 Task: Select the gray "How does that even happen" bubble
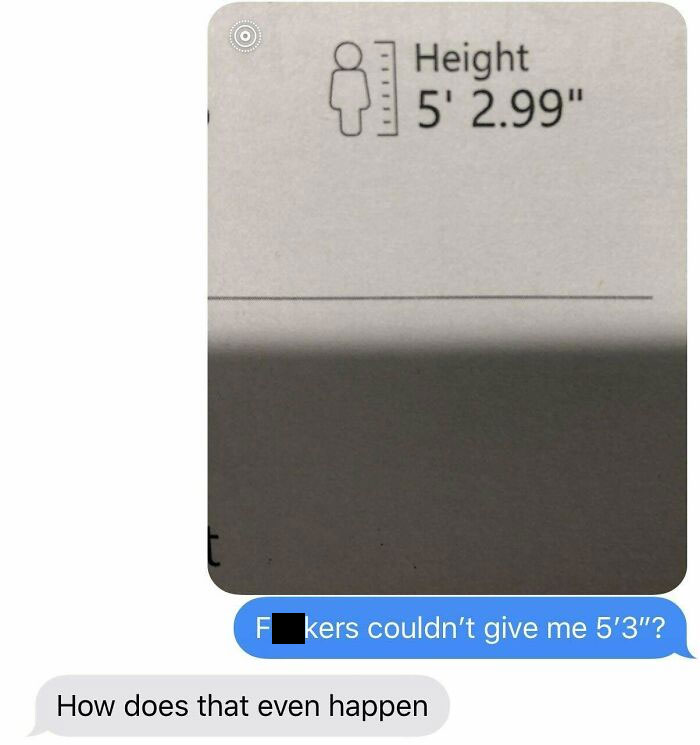click(x=241, y=706)
